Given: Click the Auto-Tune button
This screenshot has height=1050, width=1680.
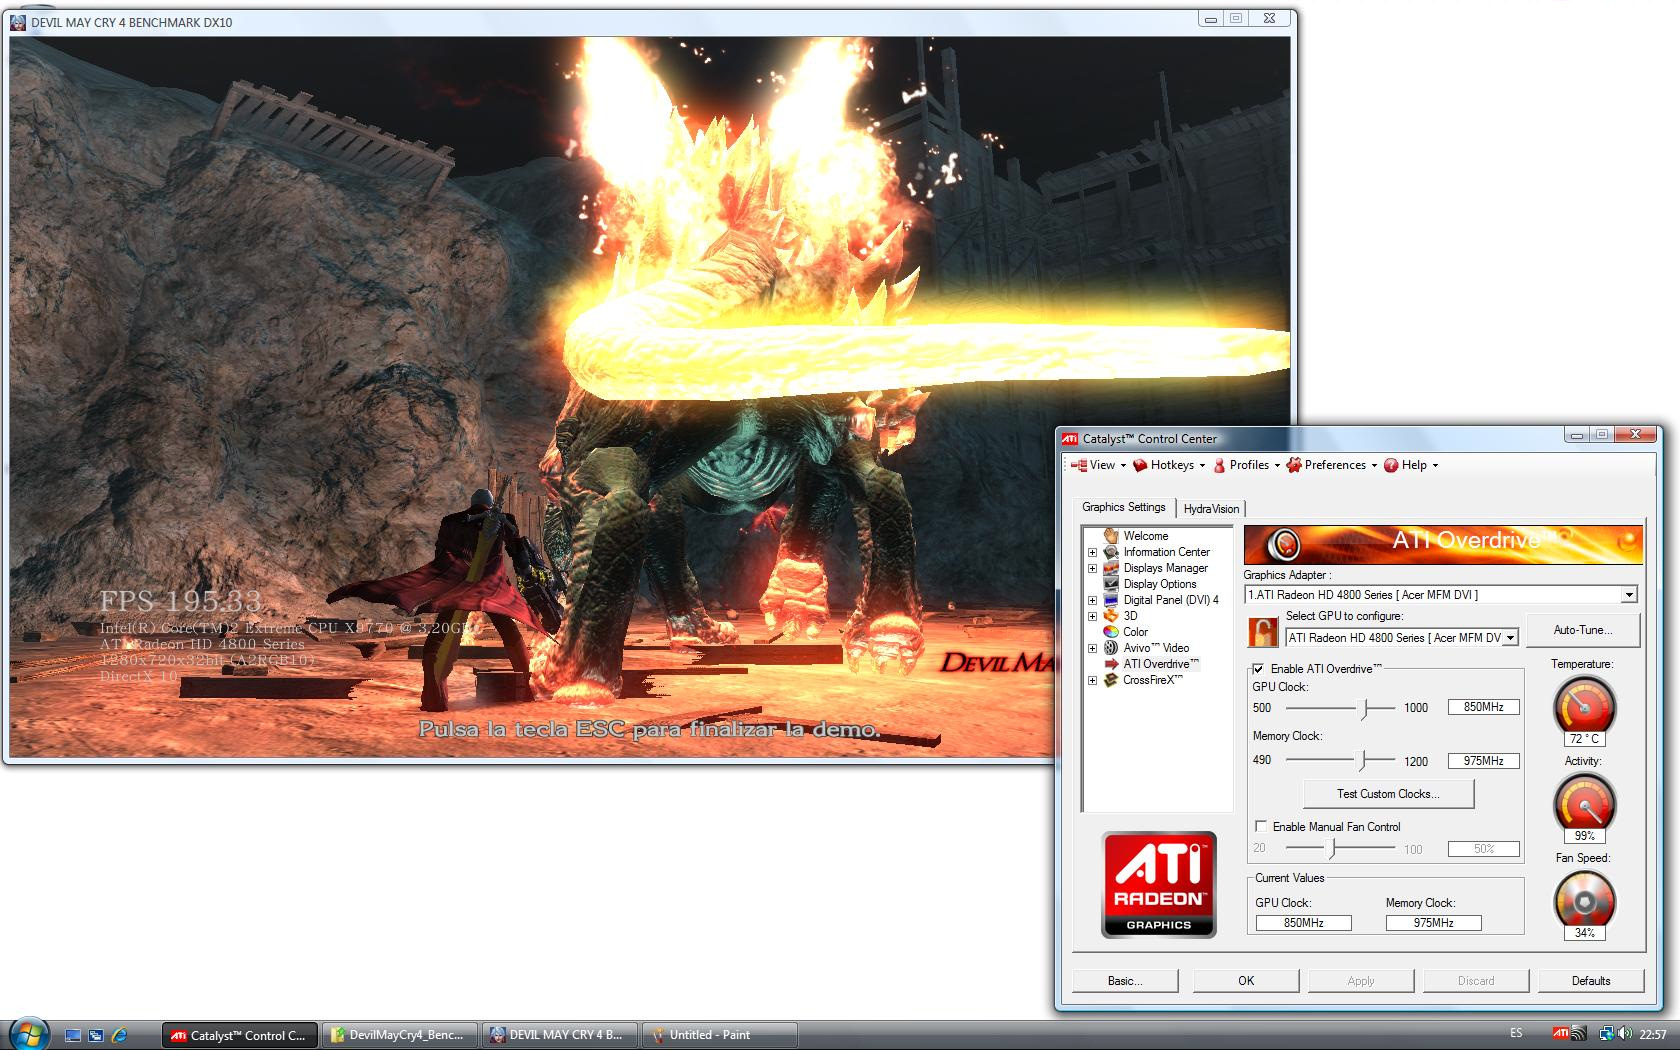Looking at the screenshot, I should (x=1582, y=630).
